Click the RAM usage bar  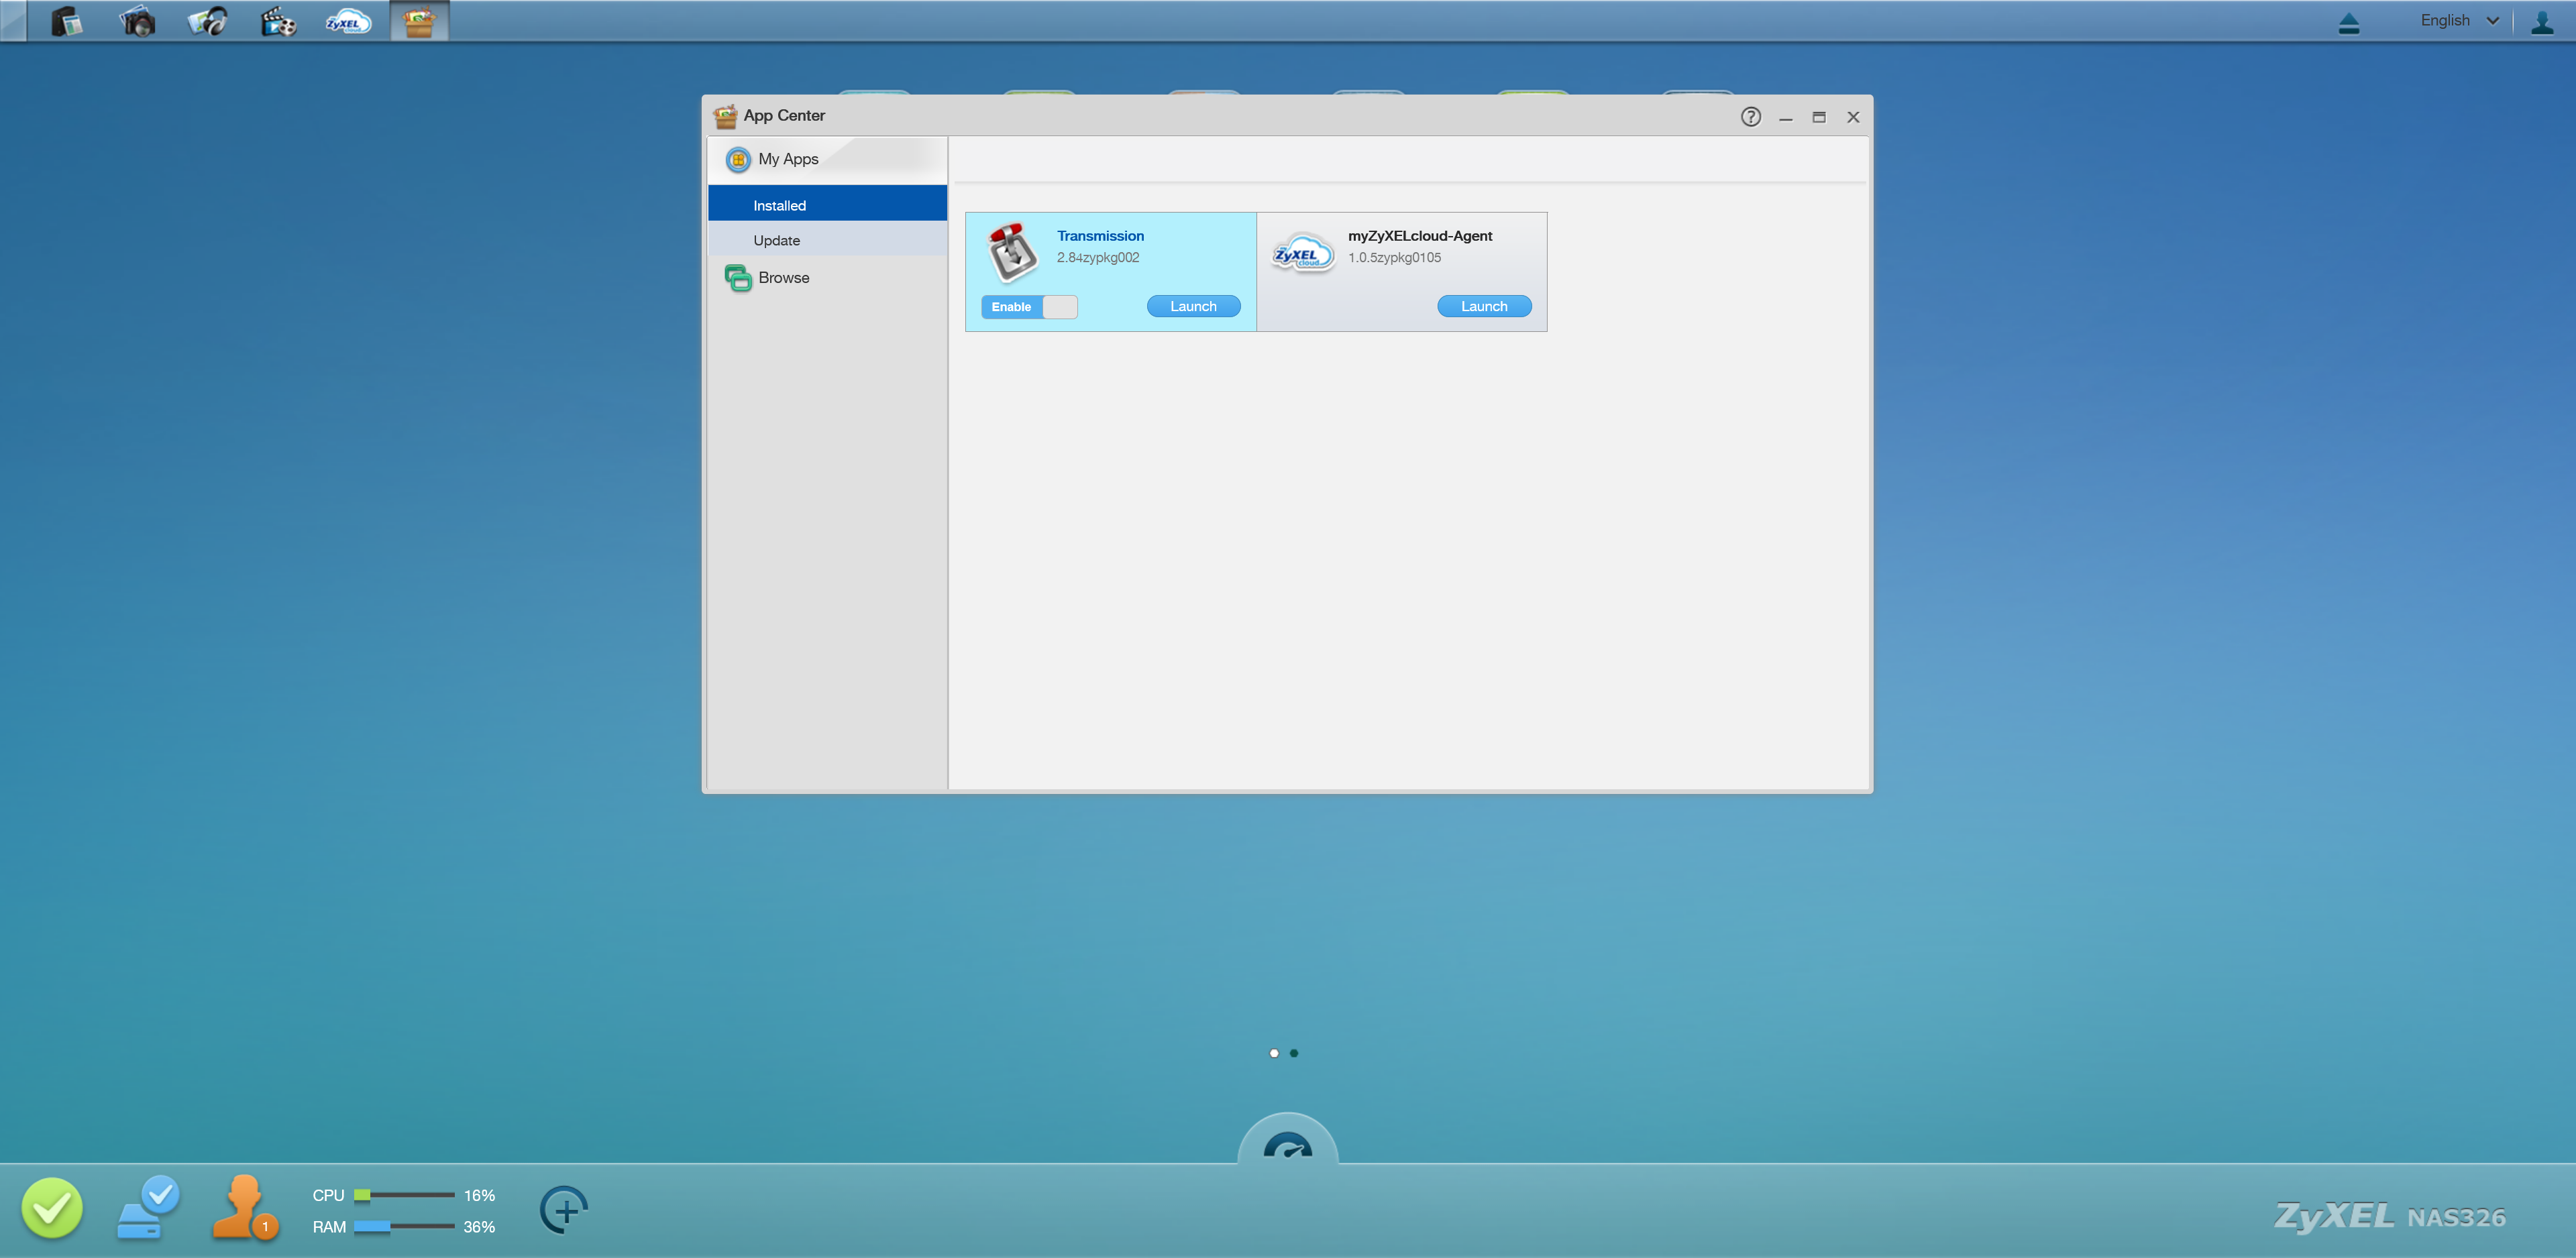404,1227
